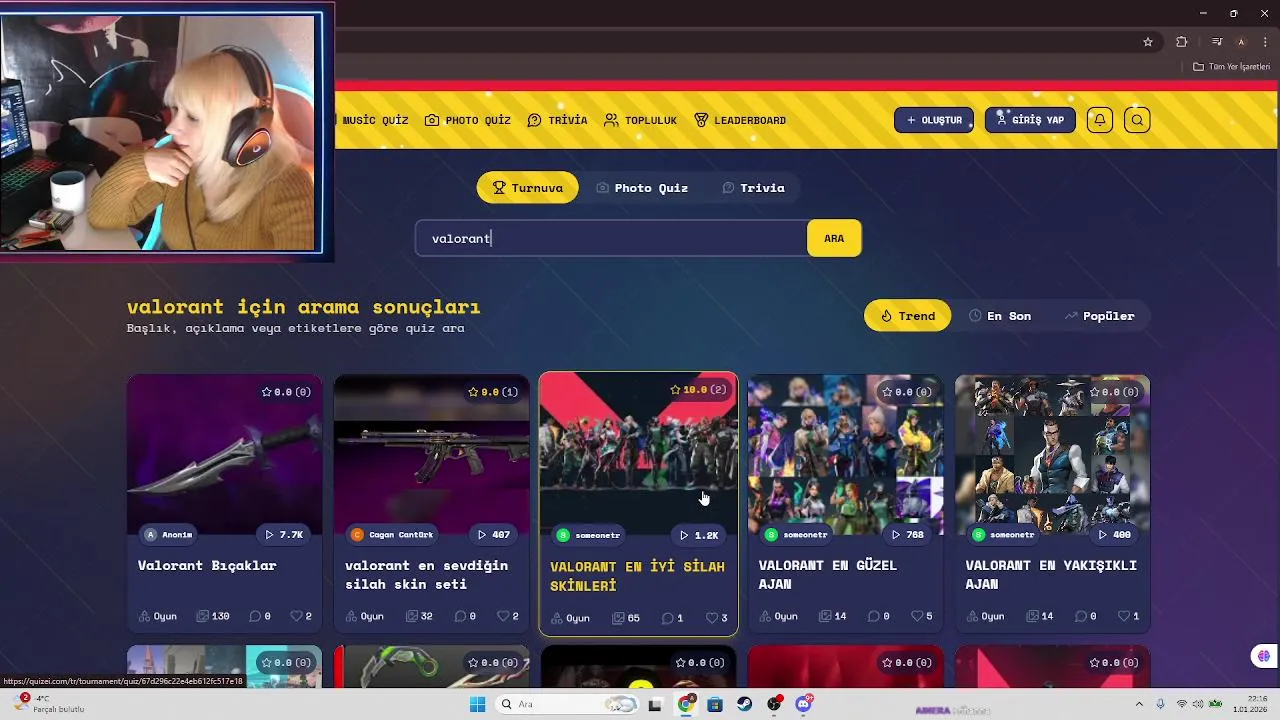Open comments icon on valorant en sevdiğin silah

[460, 616]
